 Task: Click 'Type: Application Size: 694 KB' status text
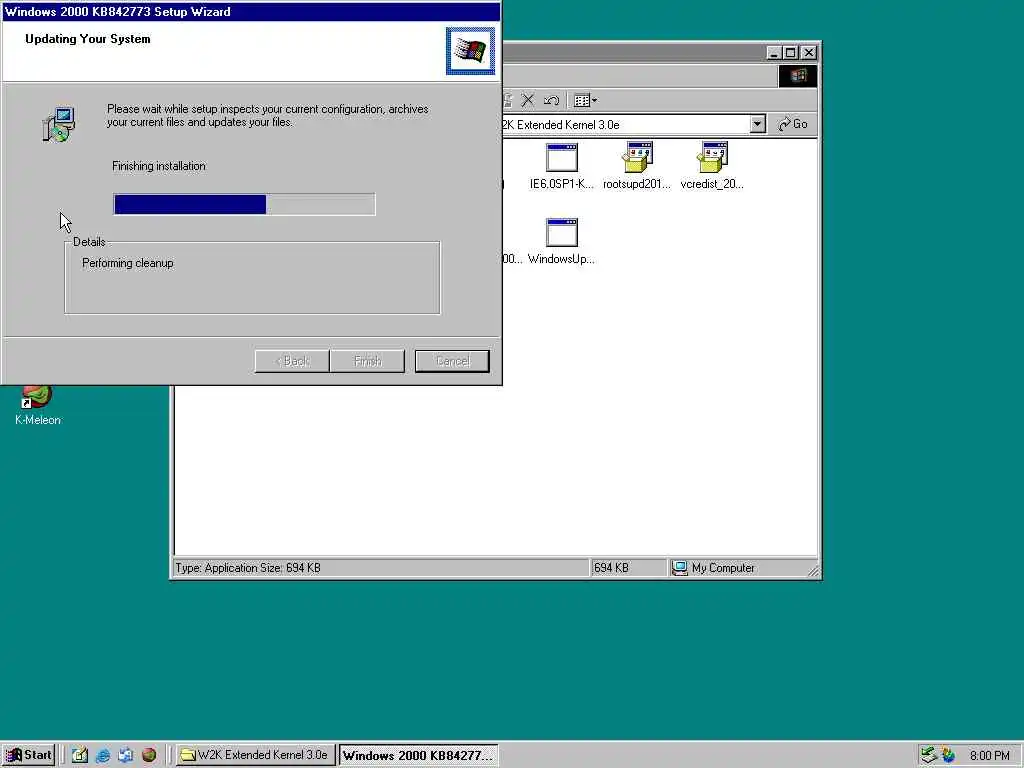coord(248,568)
